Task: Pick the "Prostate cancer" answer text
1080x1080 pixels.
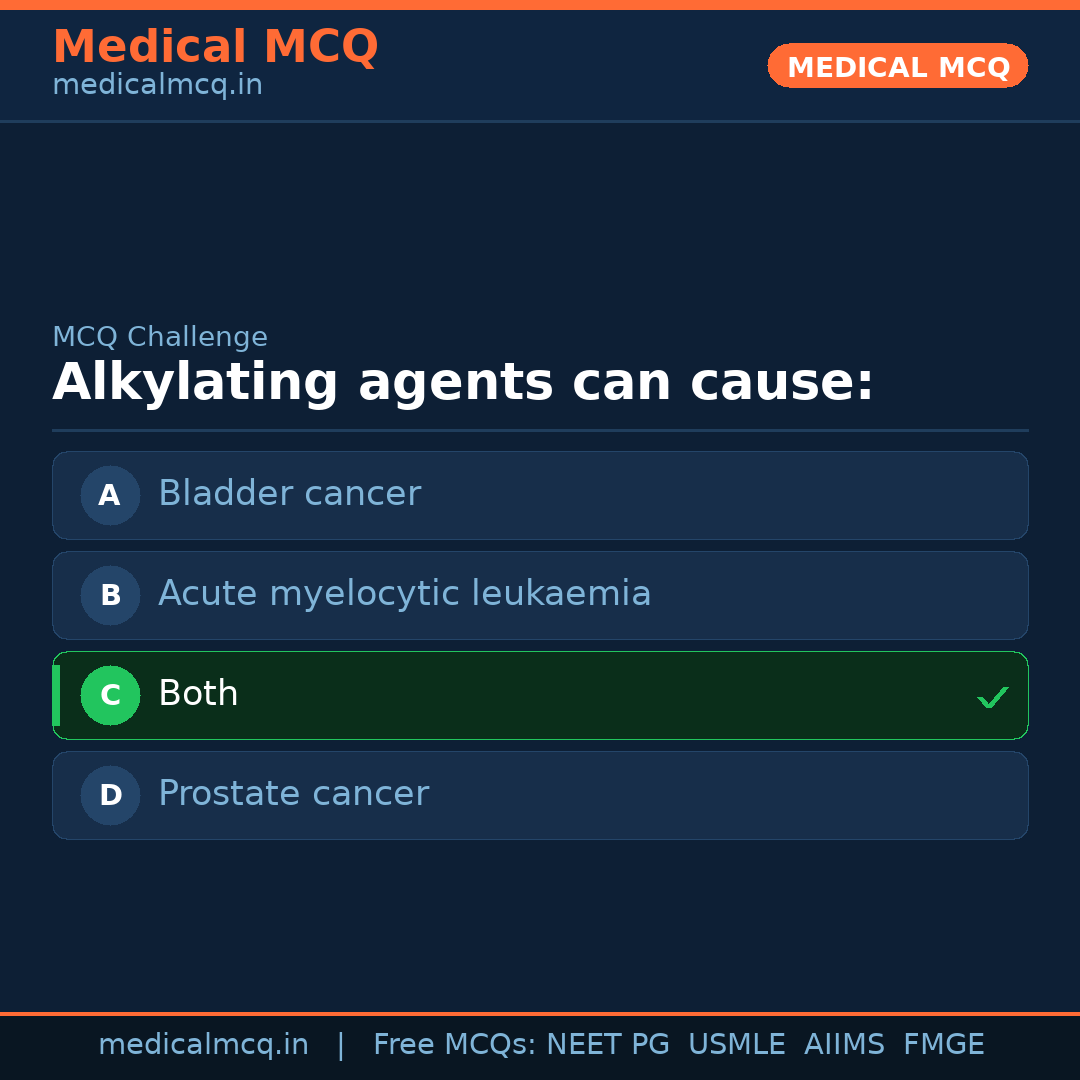Action: (293, 794)
